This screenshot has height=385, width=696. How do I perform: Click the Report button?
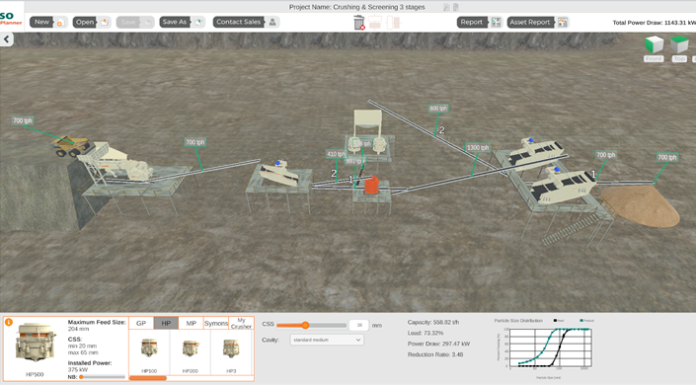pyautogui.click(x=471, y=22)
